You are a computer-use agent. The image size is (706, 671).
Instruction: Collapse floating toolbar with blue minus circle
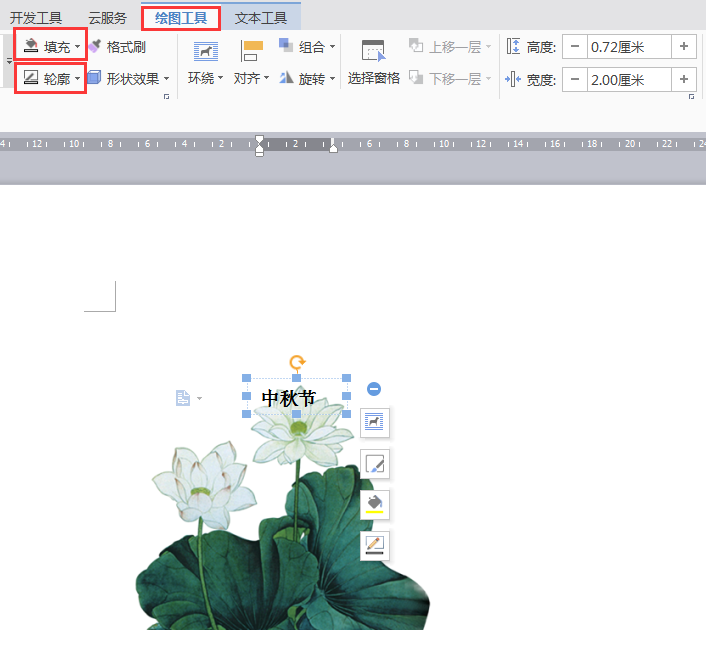(374, 389)
